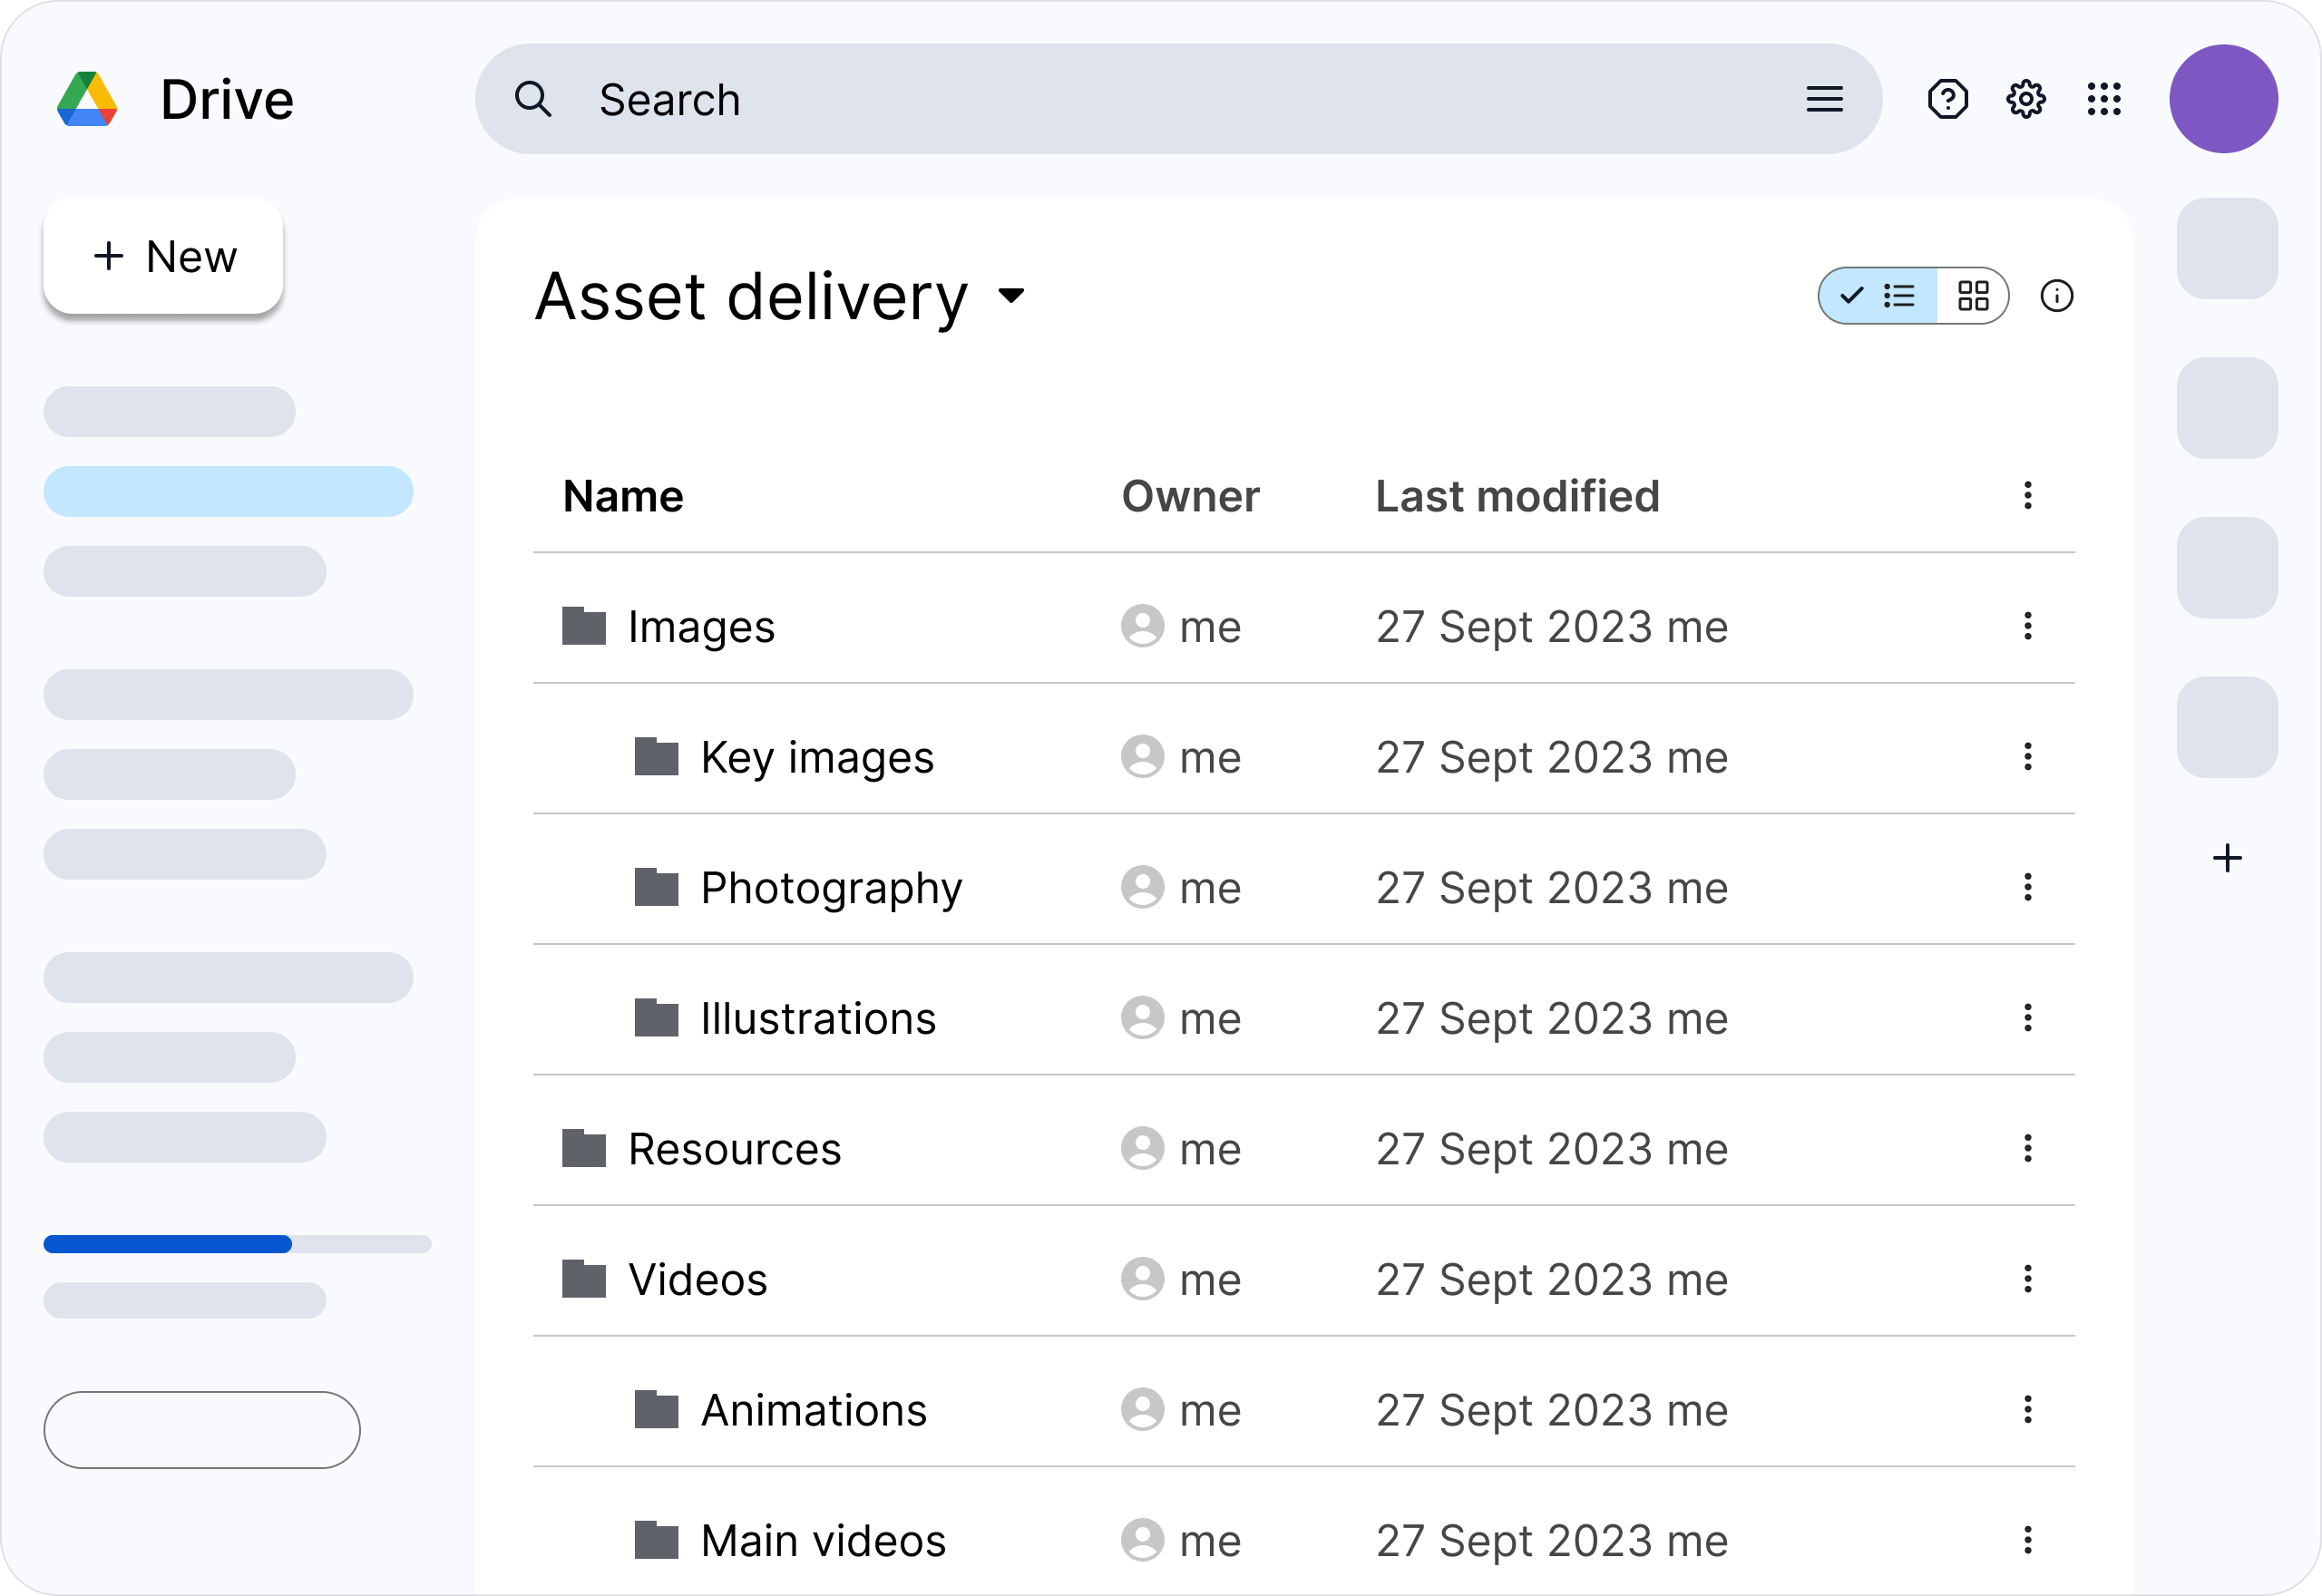The width and height of the screenshot is (2322, 1596).
Task: Open the Asset delivery folder dropdown
Action: pos(1012,296)
